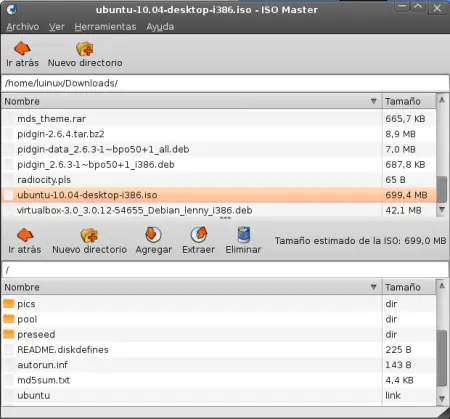Select ubuntu-10.04-desktop-i386.iso file name

tap(87, 195)
